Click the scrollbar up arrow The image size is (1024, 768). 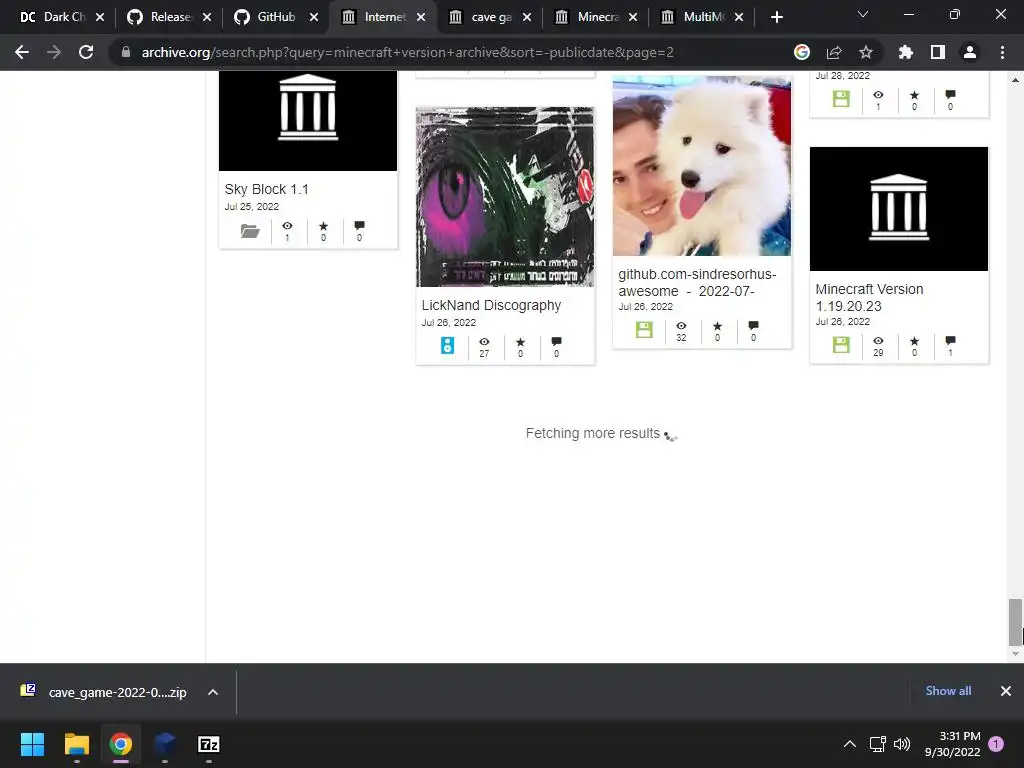pyautogui.click(x=1015, y=80)
